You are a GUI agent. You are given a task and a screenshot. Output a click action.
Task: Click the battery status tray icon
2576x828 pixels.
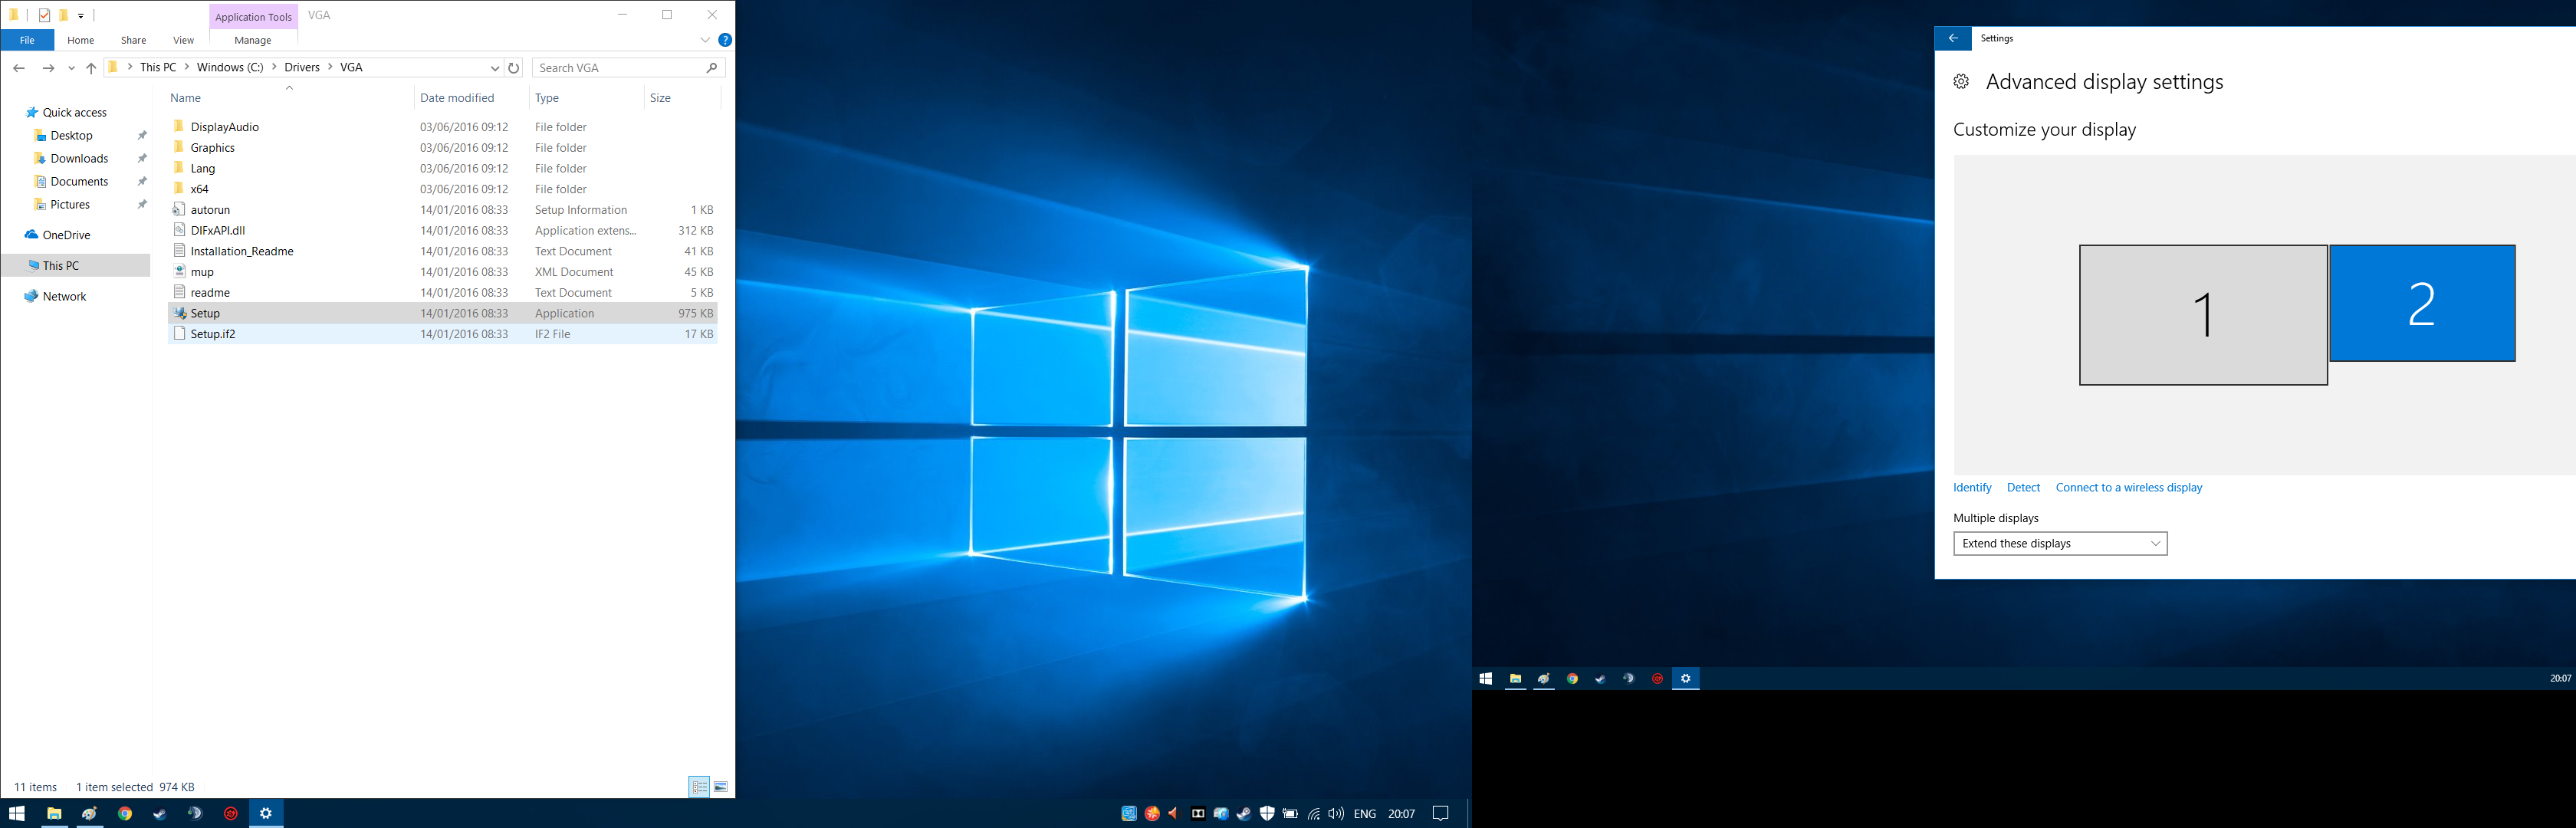(x=1290, y=813)
